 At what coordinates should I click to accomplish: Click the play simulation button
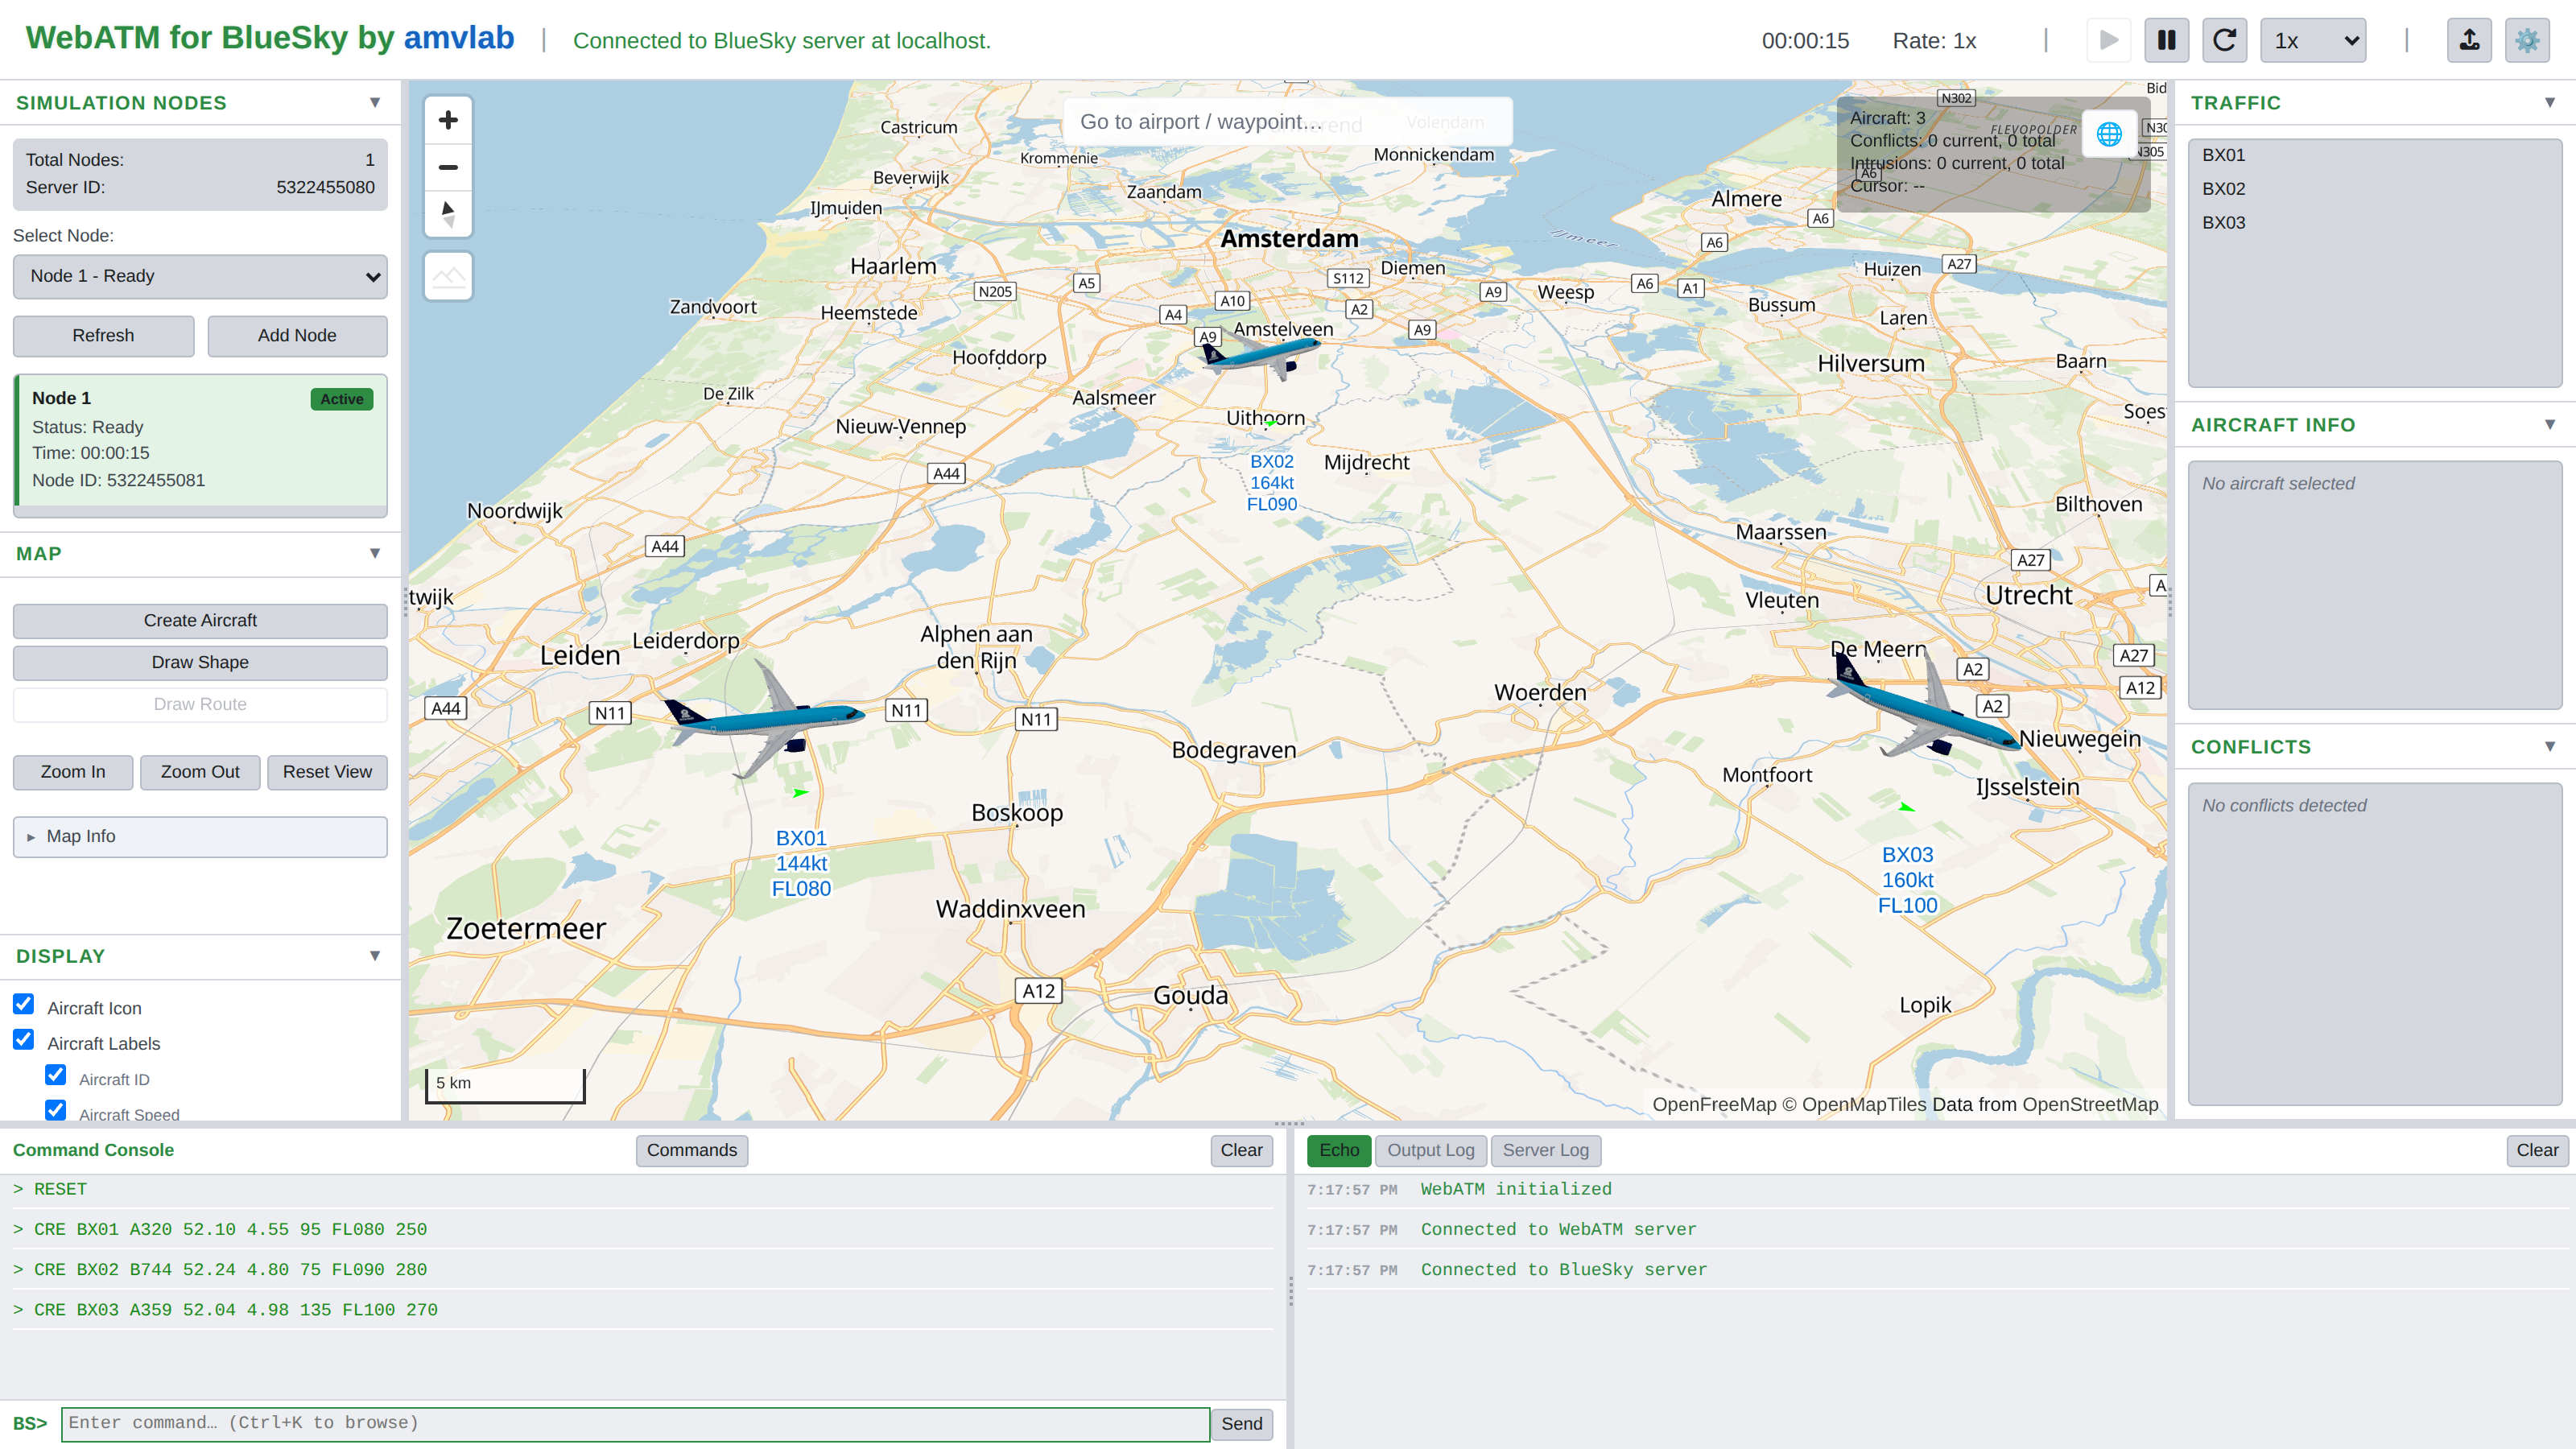click(x=2108, y=41)
